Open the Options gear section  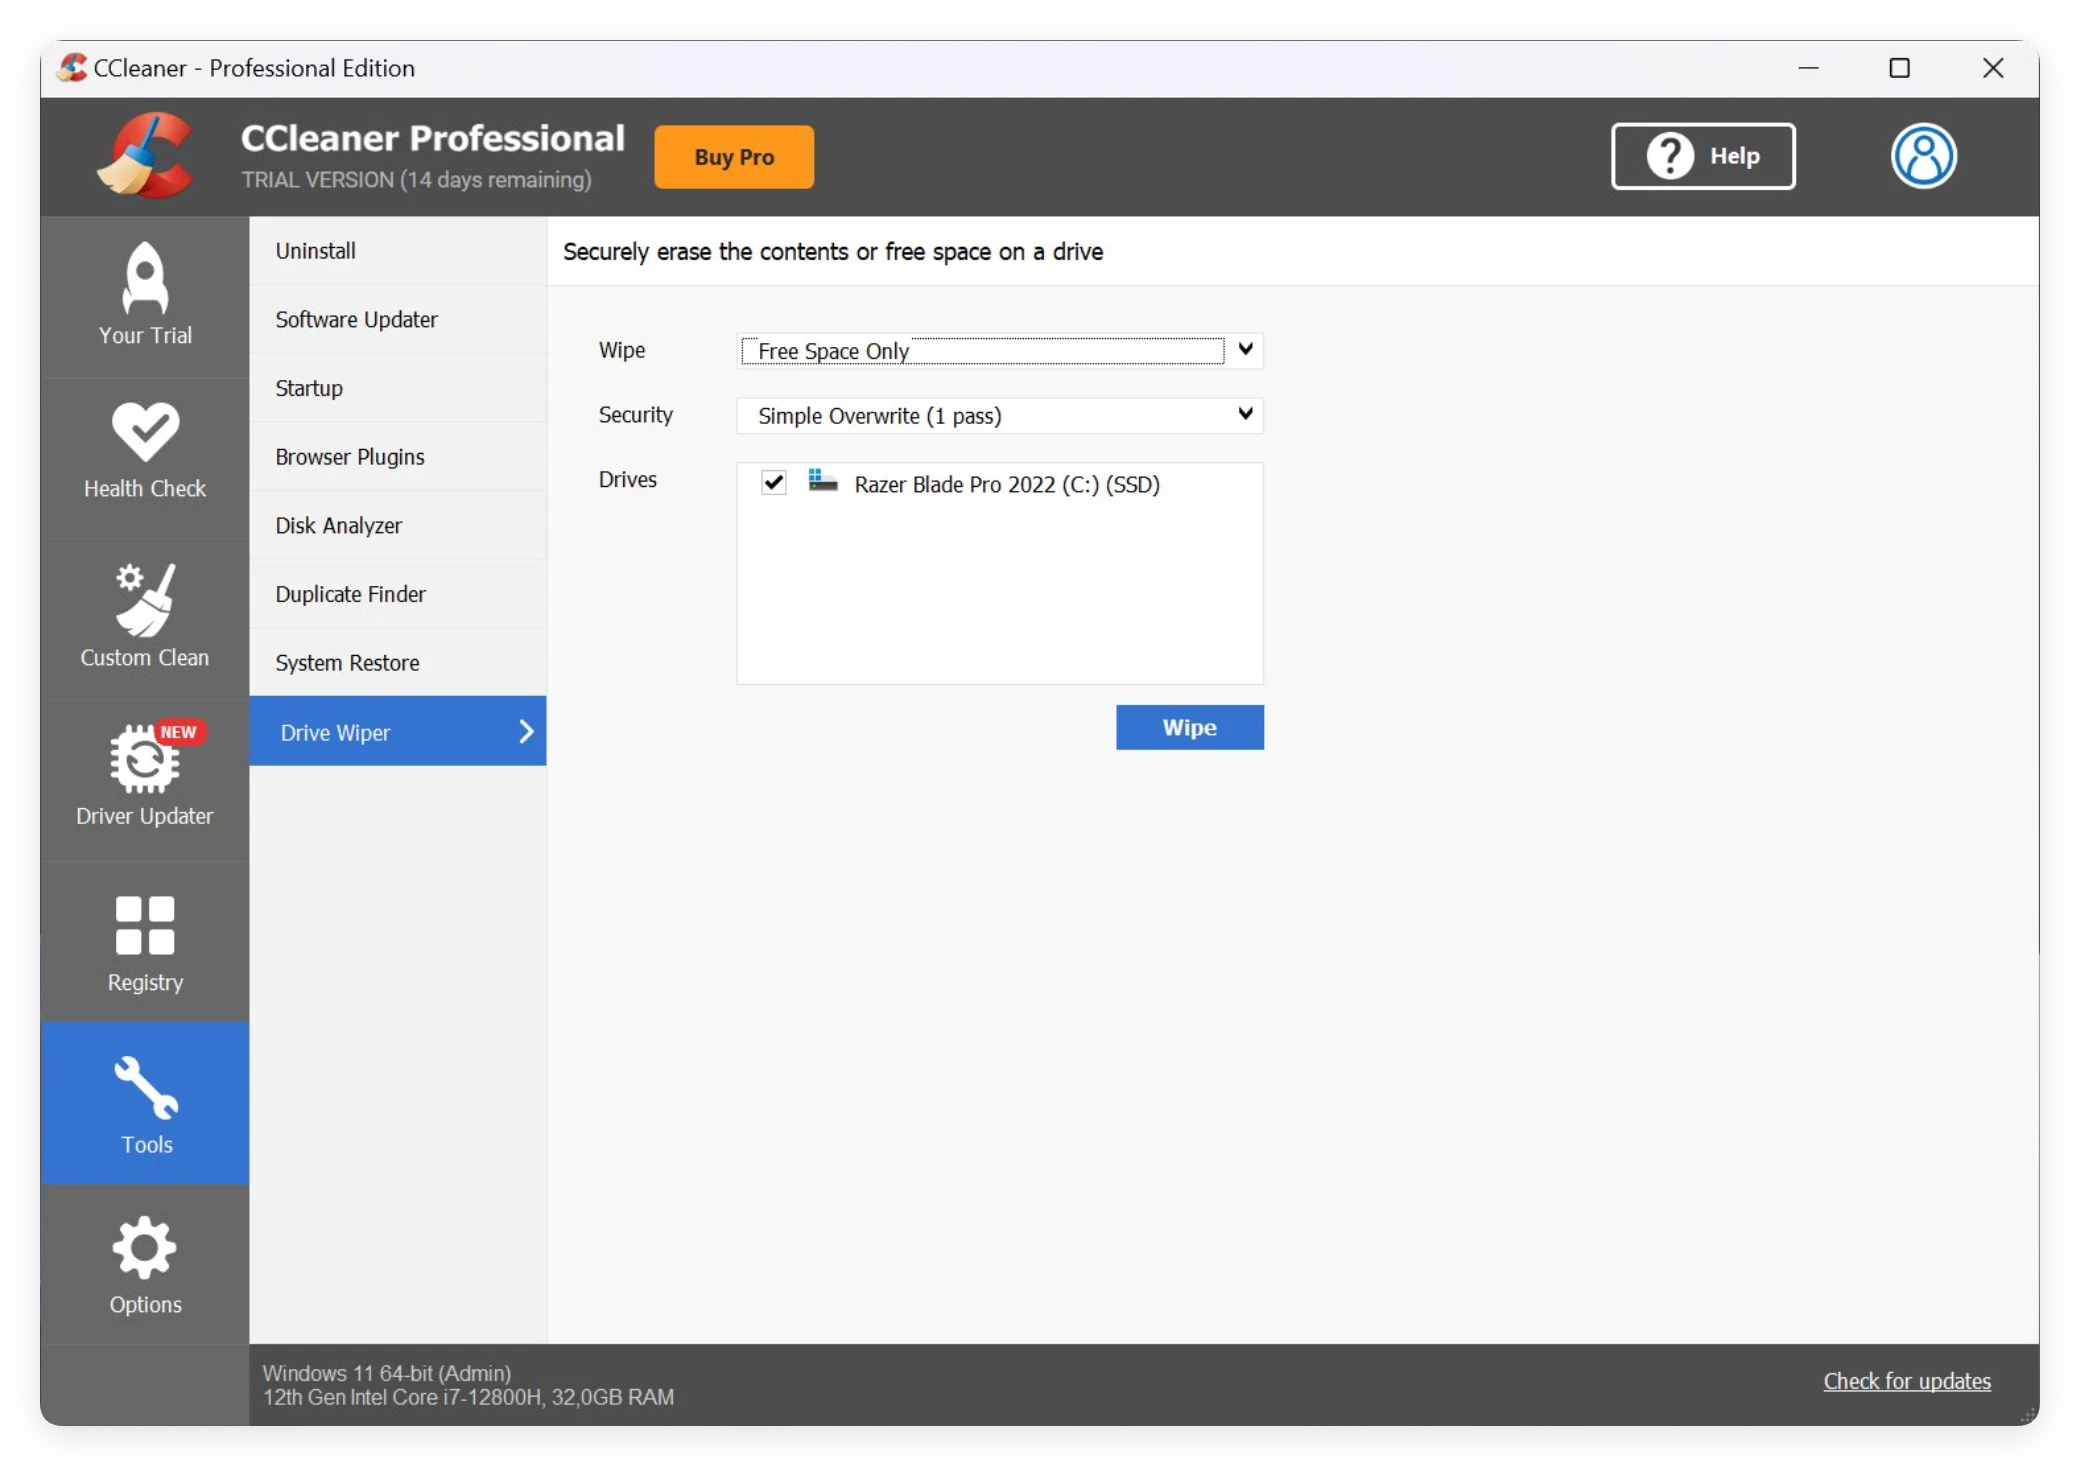click(145, 1265)
